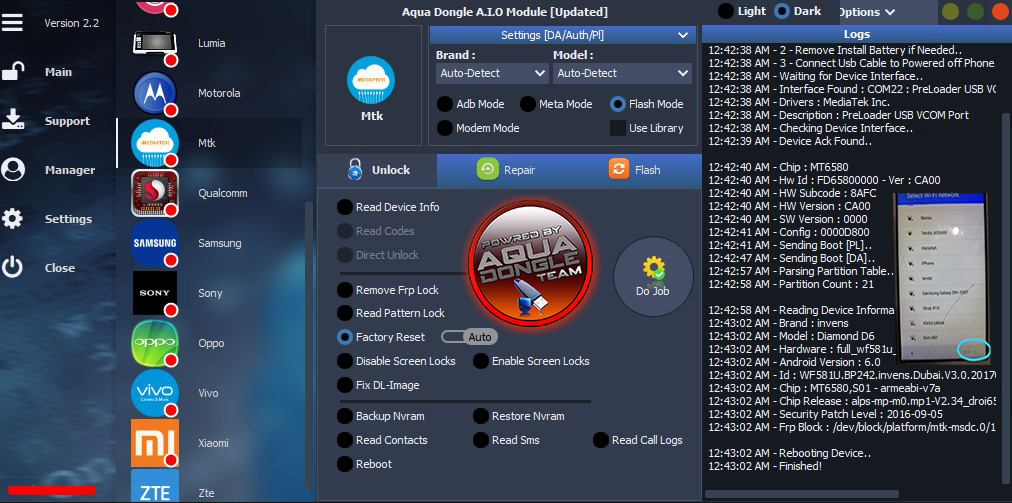Click the Close power icon

point(13,267)
